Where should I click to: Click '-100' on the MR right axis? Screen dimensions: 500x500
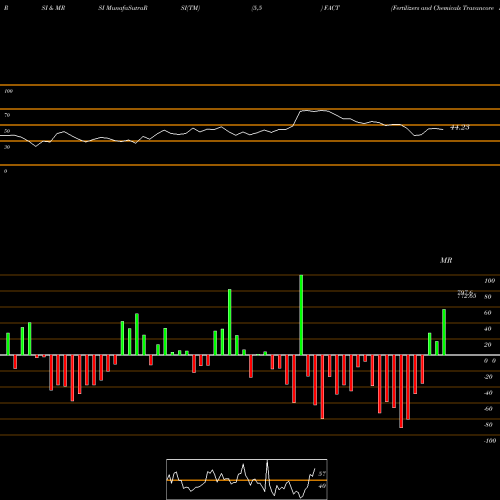(x=490, y=441)
